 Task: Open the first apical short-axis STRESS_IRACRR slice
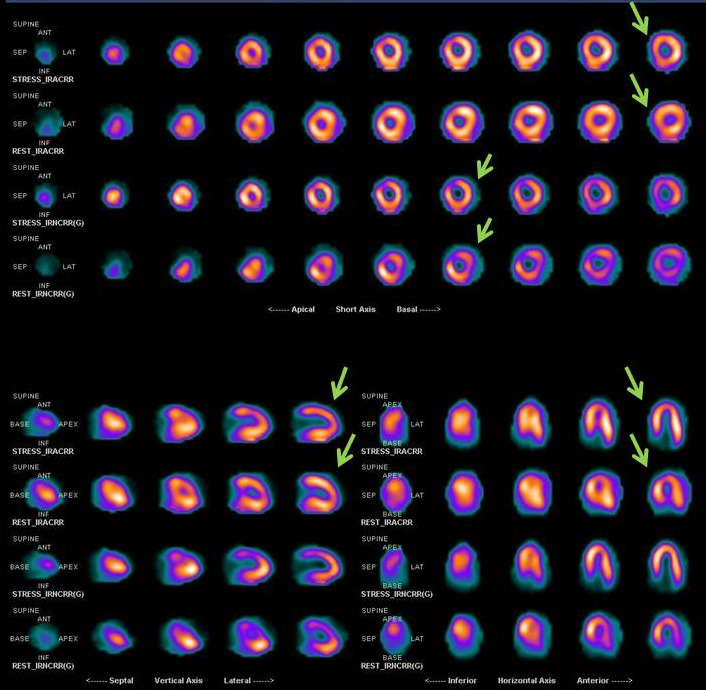114,53
